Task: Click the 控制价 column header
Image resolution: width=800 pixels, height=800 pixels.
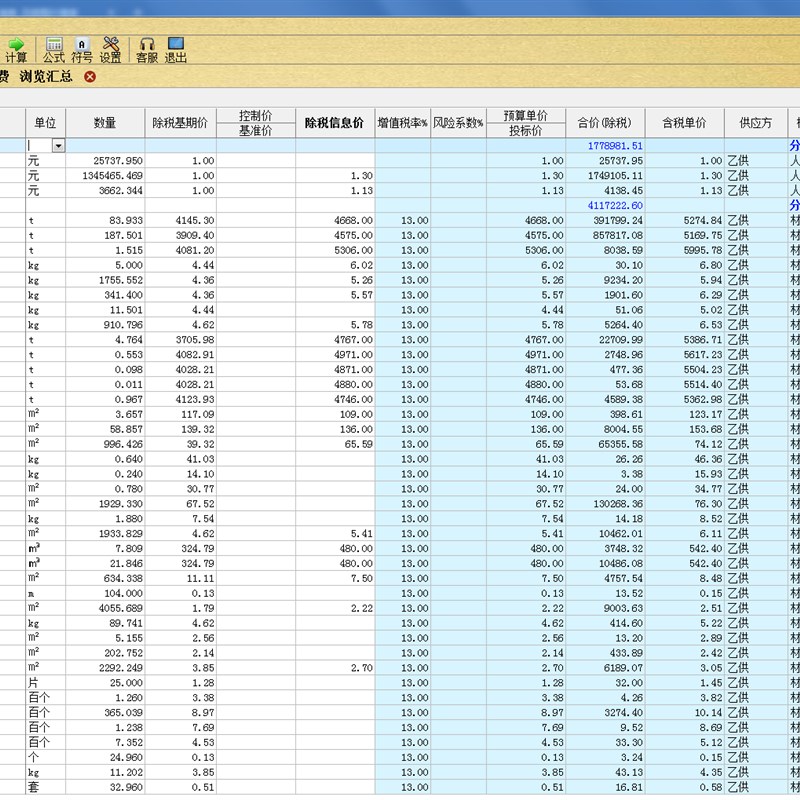Action: pos(256,116)
